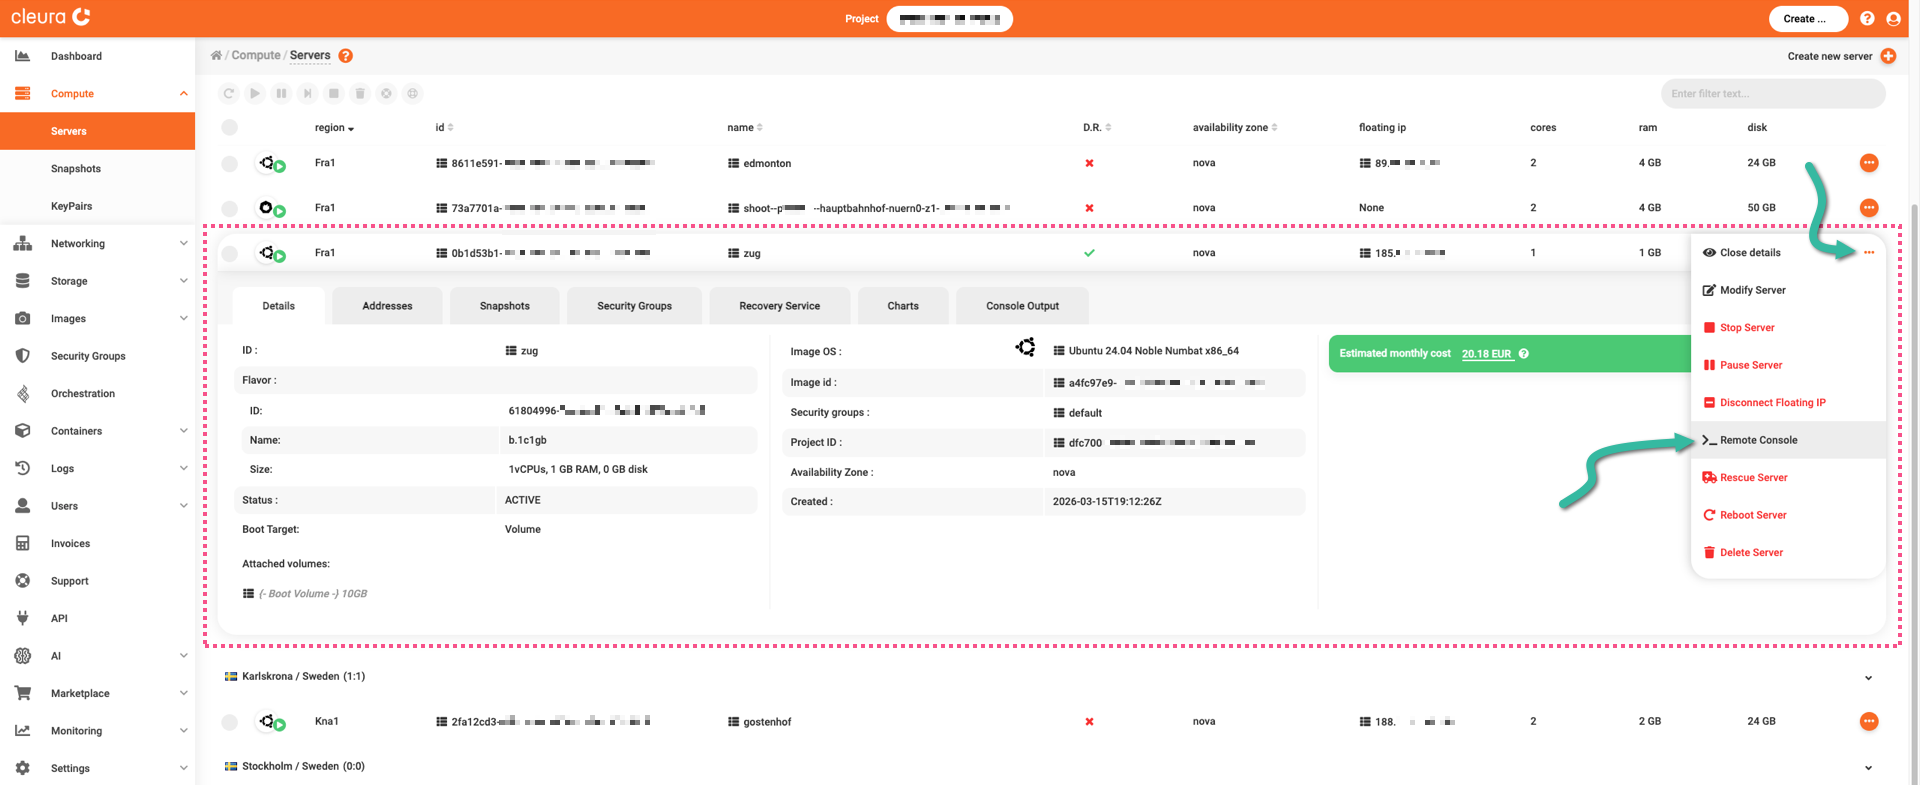
Task: Open the 20.18 EUR cost link
Action: pos(1486,354)
